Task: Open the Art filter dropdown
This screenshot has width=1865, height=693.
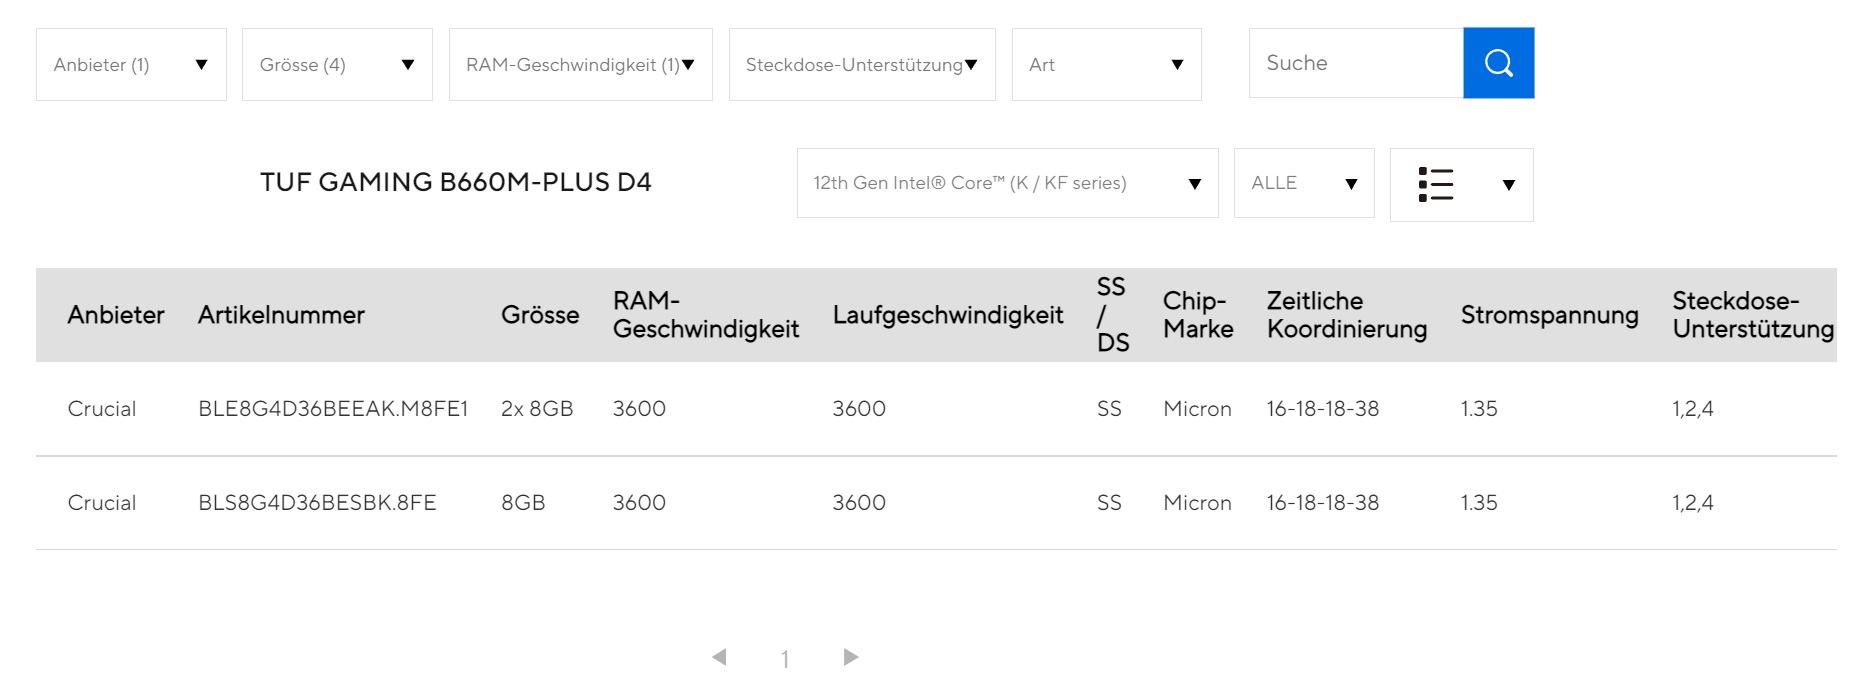Action: point(1106,64)
